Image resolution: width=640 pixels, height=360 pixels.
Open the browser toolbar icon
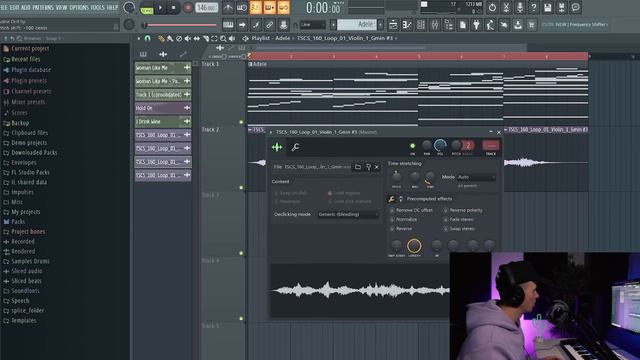(449, 25)
